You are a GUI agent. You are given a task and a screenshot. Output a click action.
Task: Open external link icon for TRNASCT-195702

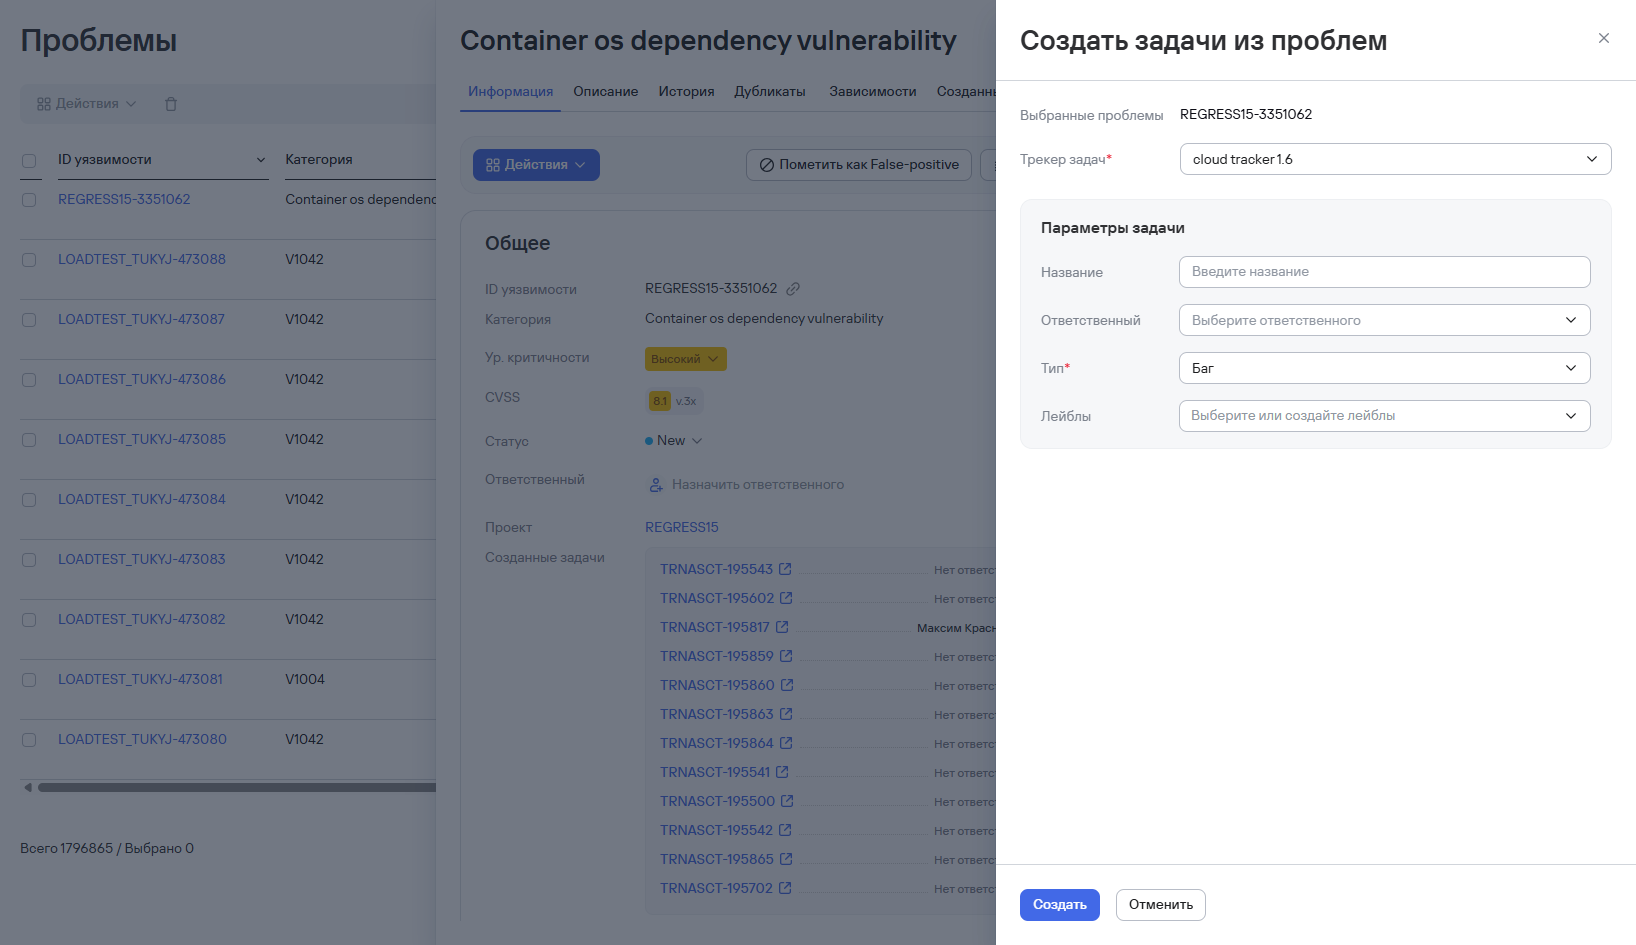785,888
